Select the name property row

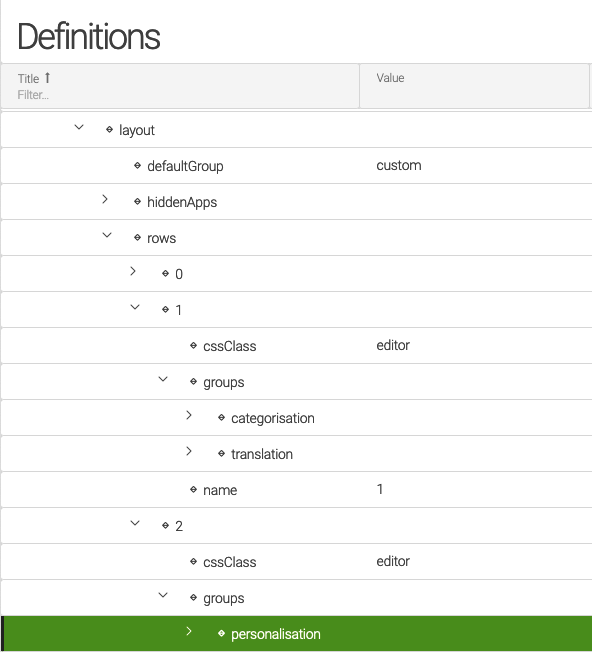[x=296, y=489]
